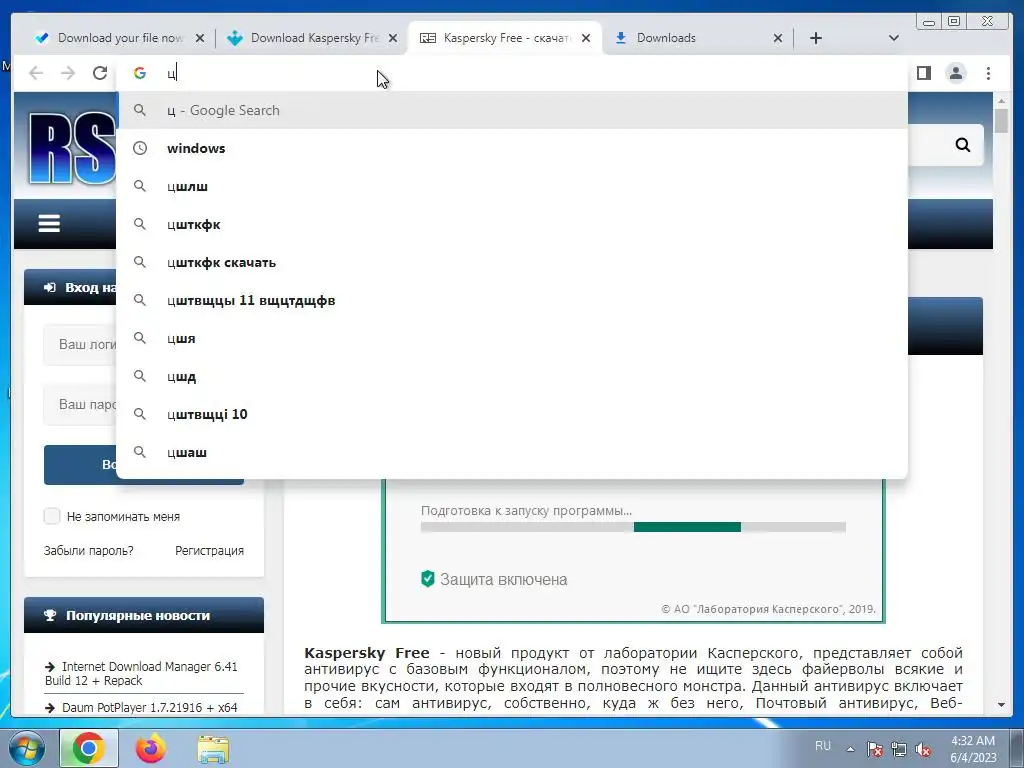The width and height of the screenshot is (1024, 768).
Task: Toggle 'Не запоминать меня' checkbox
Action: click(x=52, y=516)
